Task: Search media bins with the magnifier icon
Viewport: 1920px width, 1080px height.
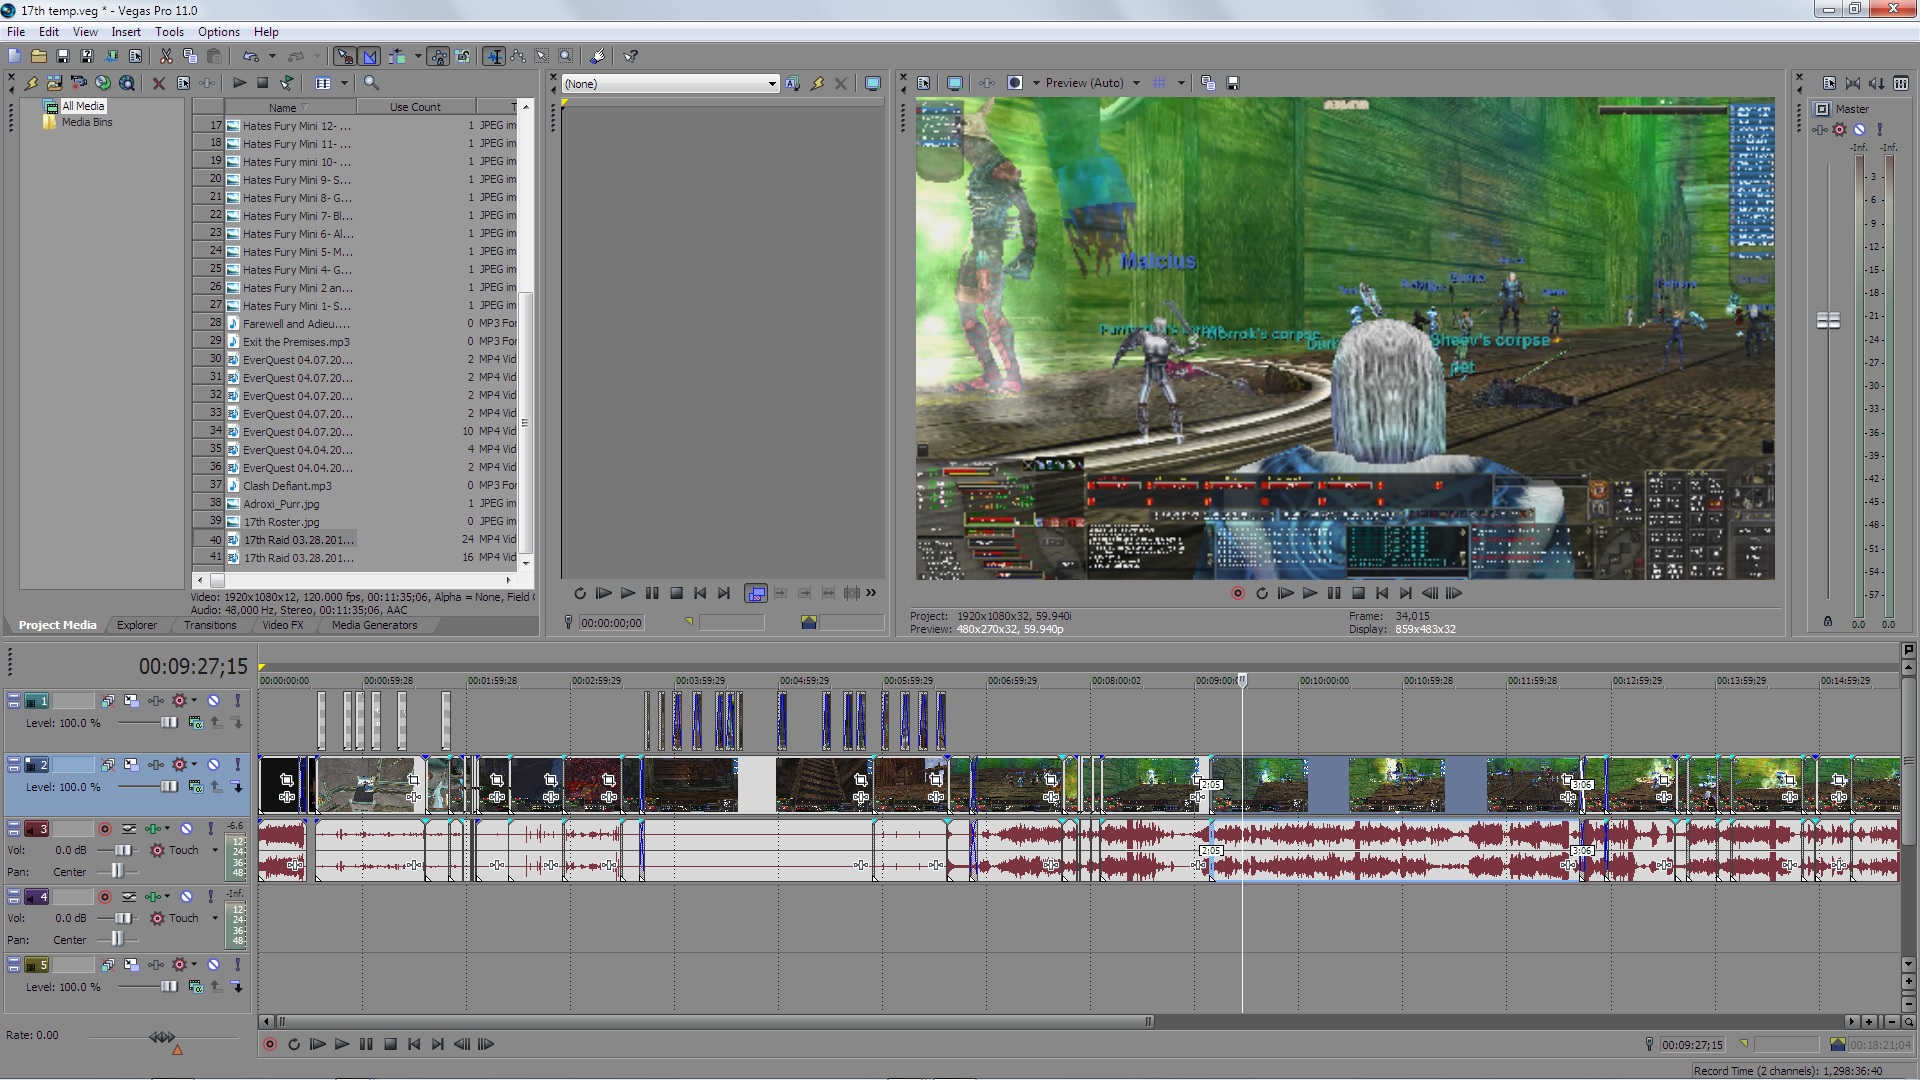Action: pyautogui.click(x=371, y=83)
